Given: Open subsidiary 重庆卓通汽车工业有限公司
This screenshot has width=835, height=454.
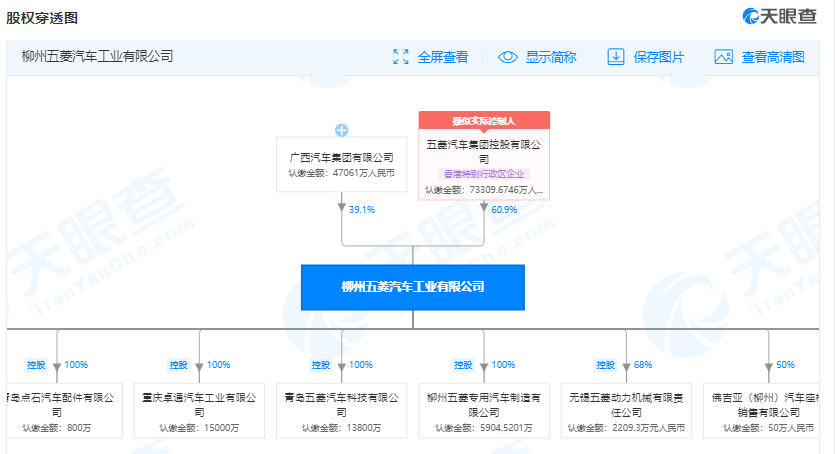Looking at the screenshot, I should tap(199, 404).
